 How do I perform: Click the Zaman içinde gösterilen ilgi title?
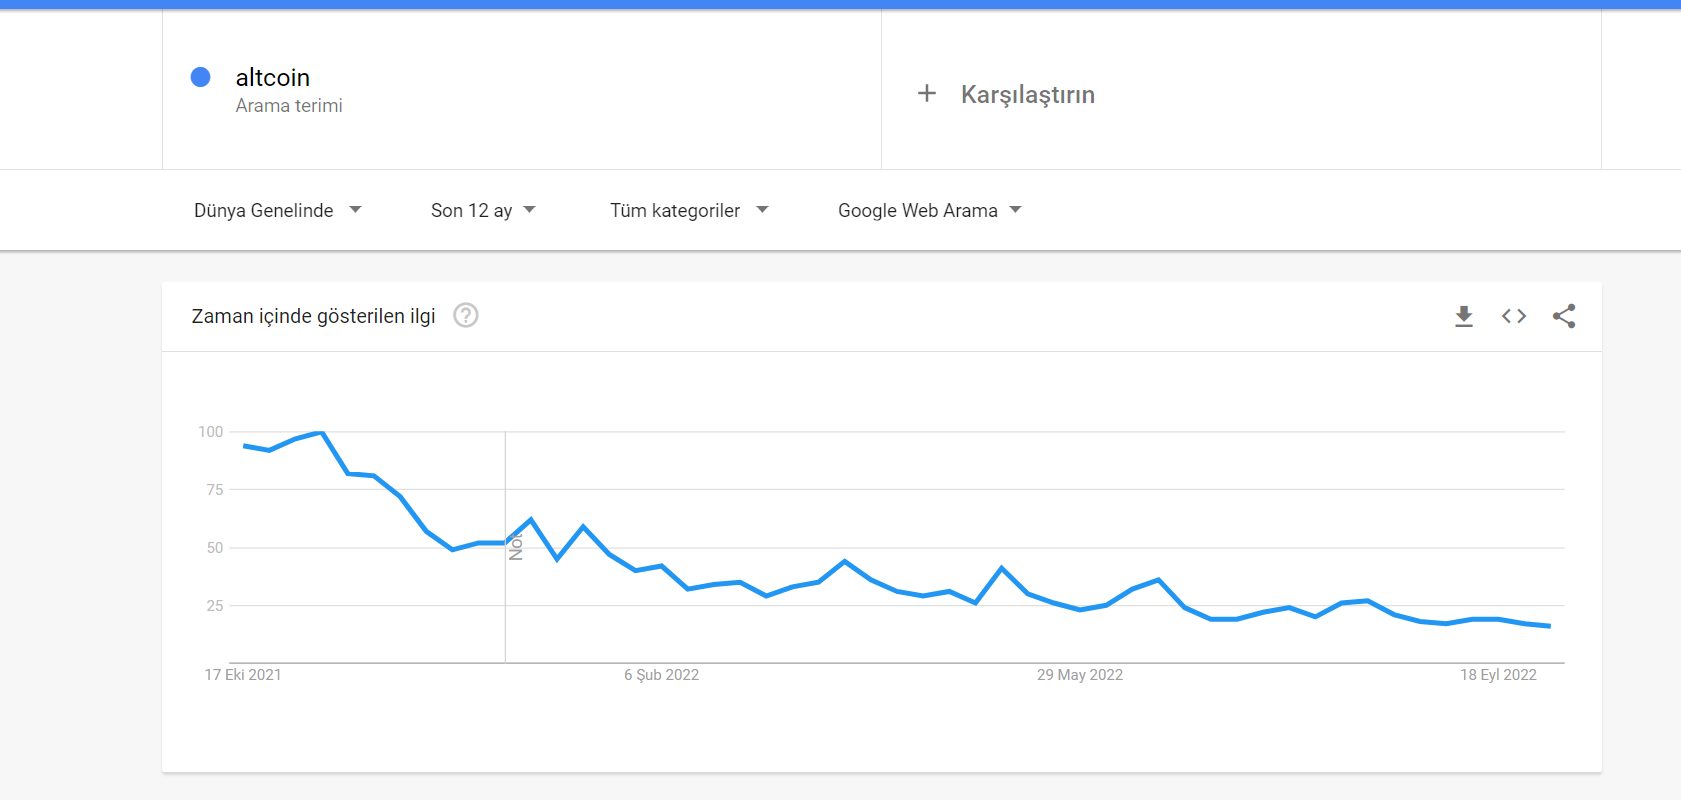[x=313, y=316]
